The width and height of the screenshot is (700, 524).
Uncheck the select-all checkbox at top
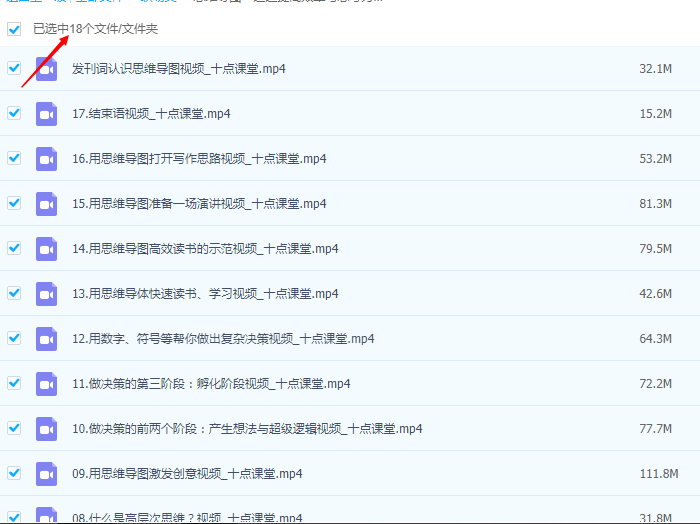14,30
